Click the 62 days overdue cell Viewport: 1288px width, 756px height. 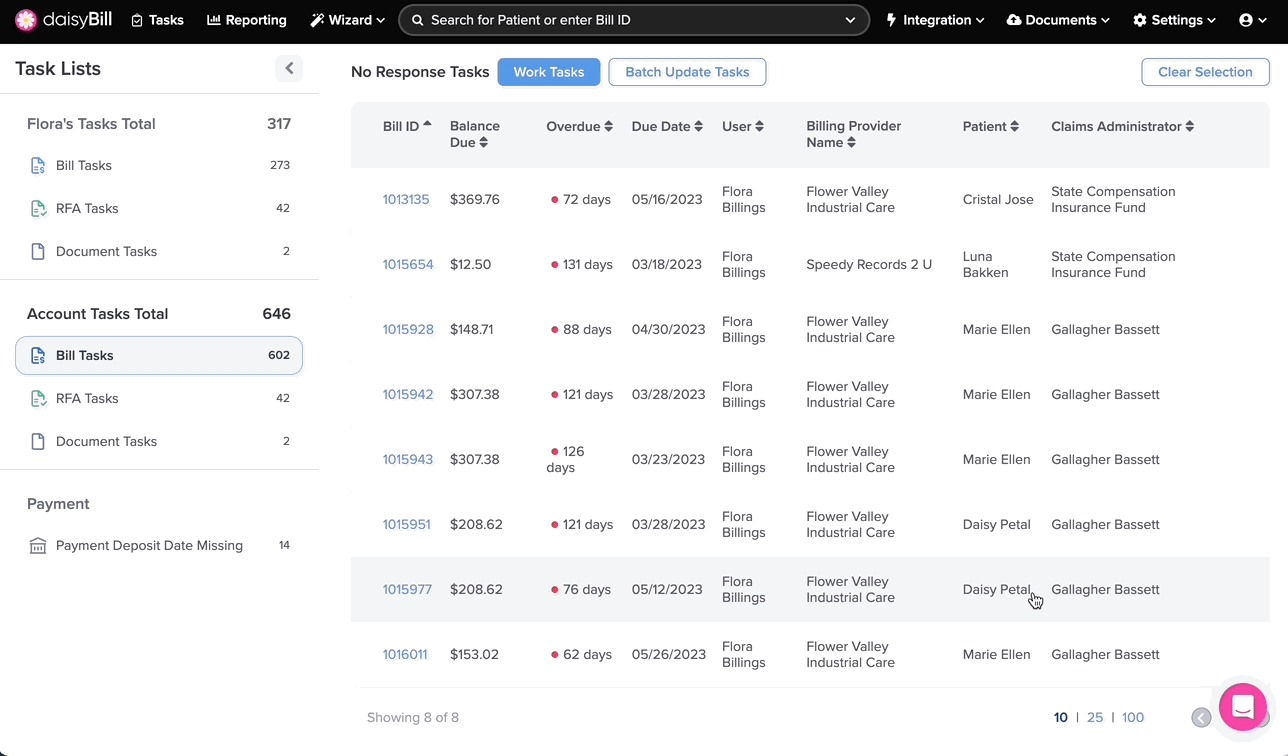coord(581,655)
